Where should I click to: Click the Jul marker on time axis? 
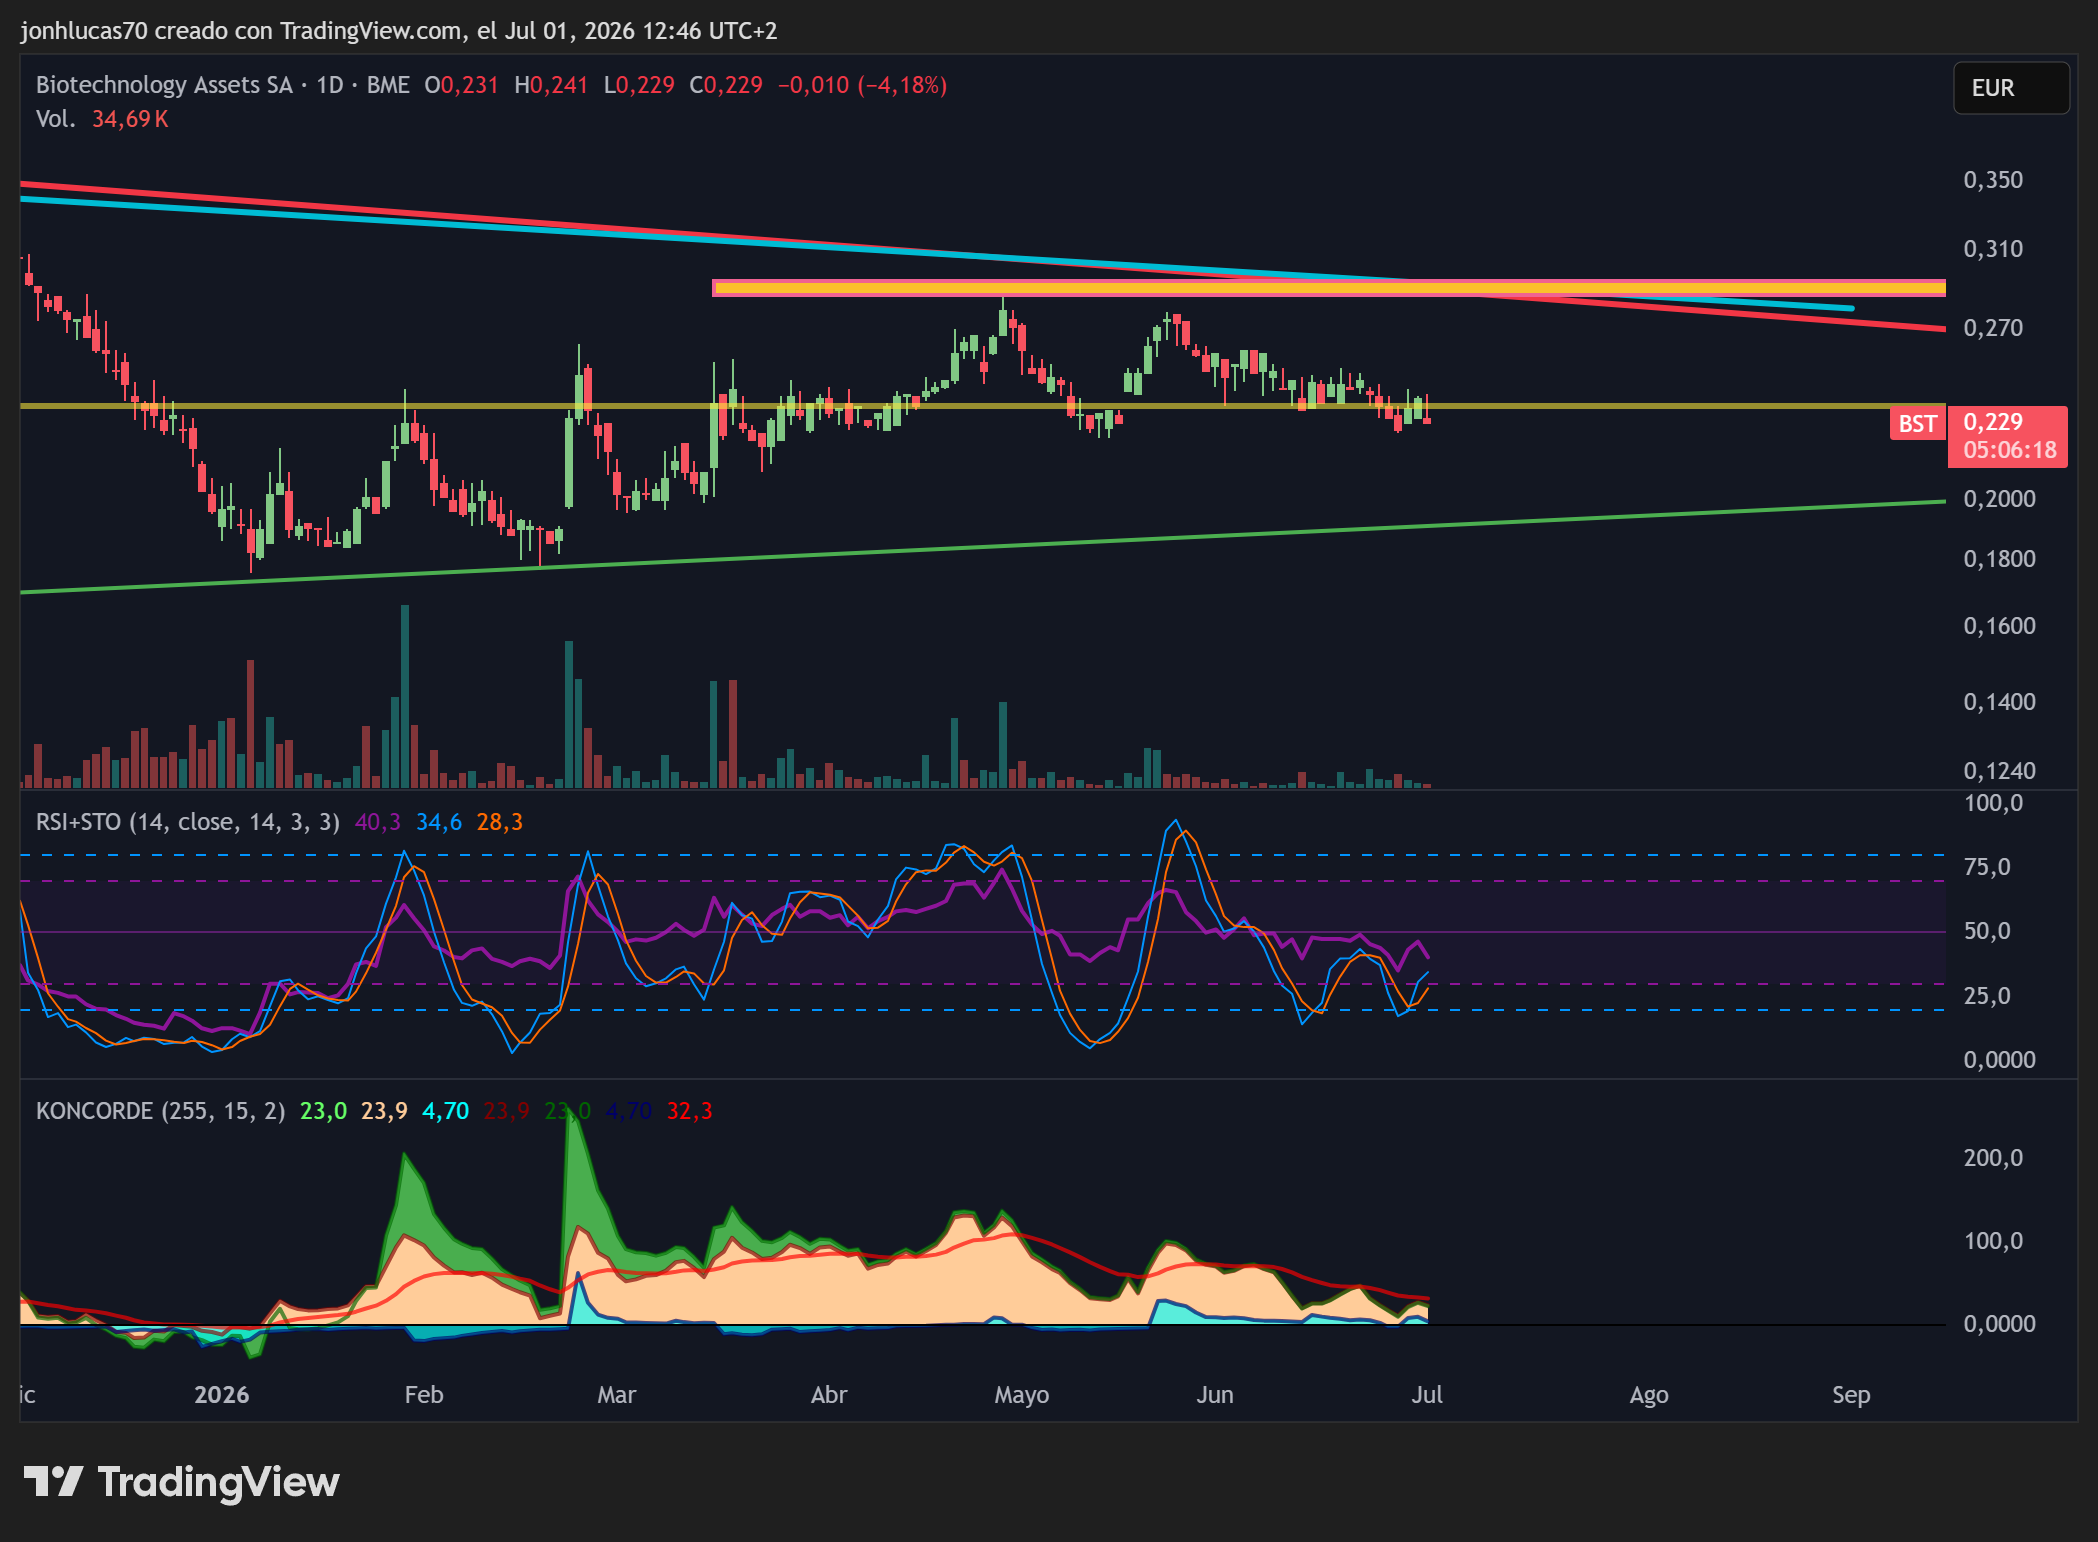[1426, 1395]
